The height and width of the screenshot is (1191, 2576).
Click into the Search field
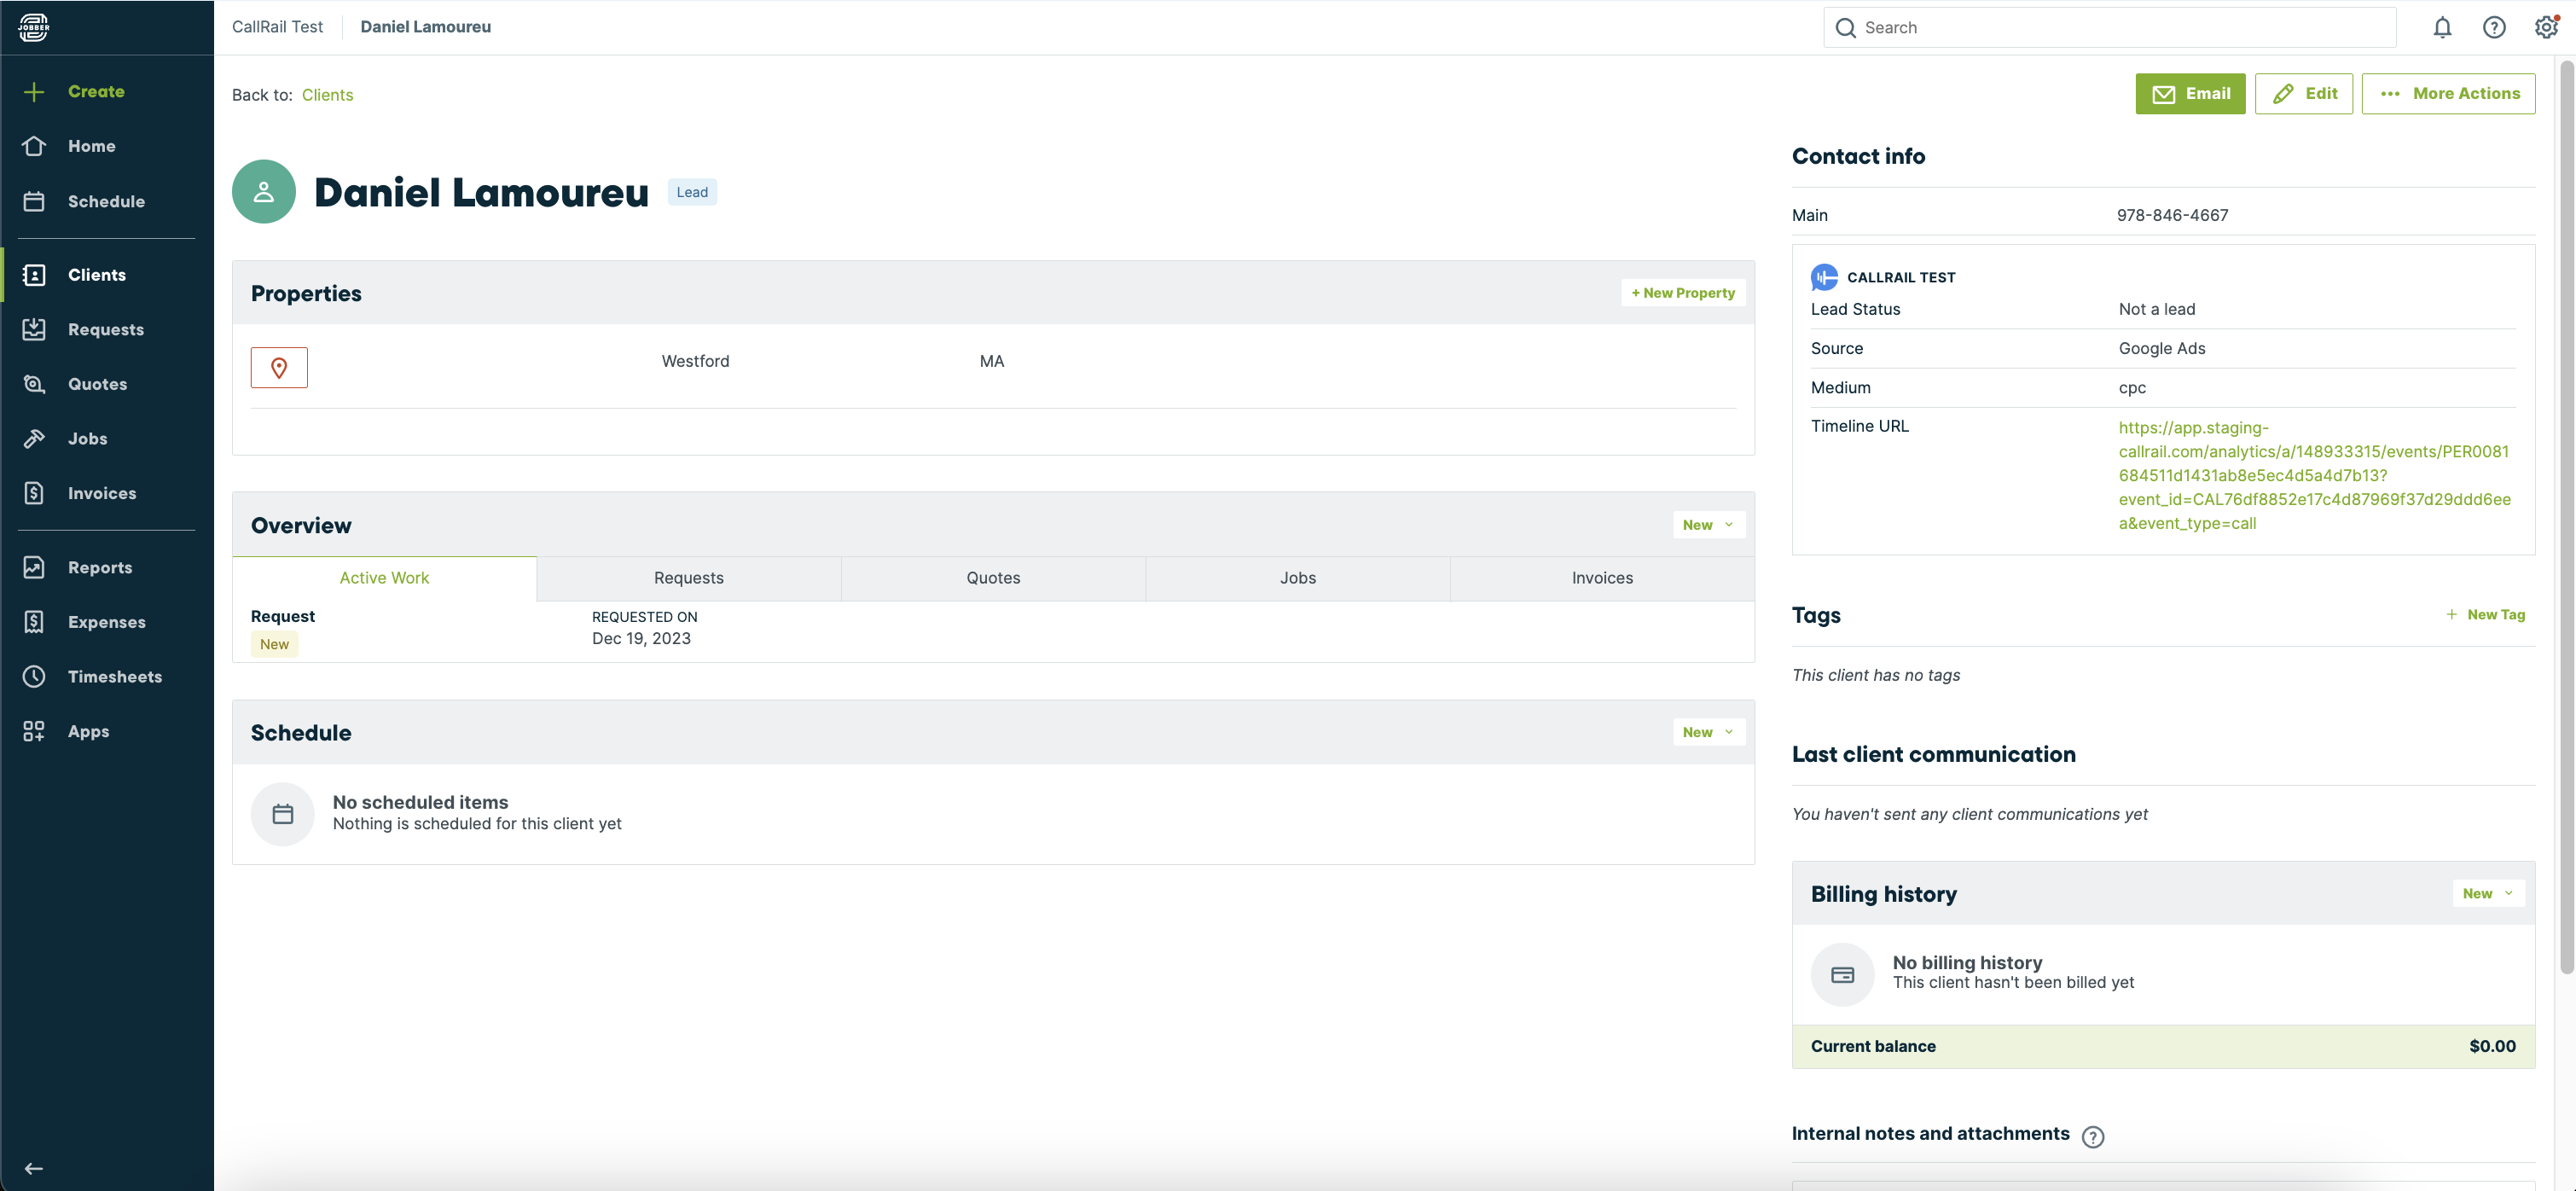2110,28
